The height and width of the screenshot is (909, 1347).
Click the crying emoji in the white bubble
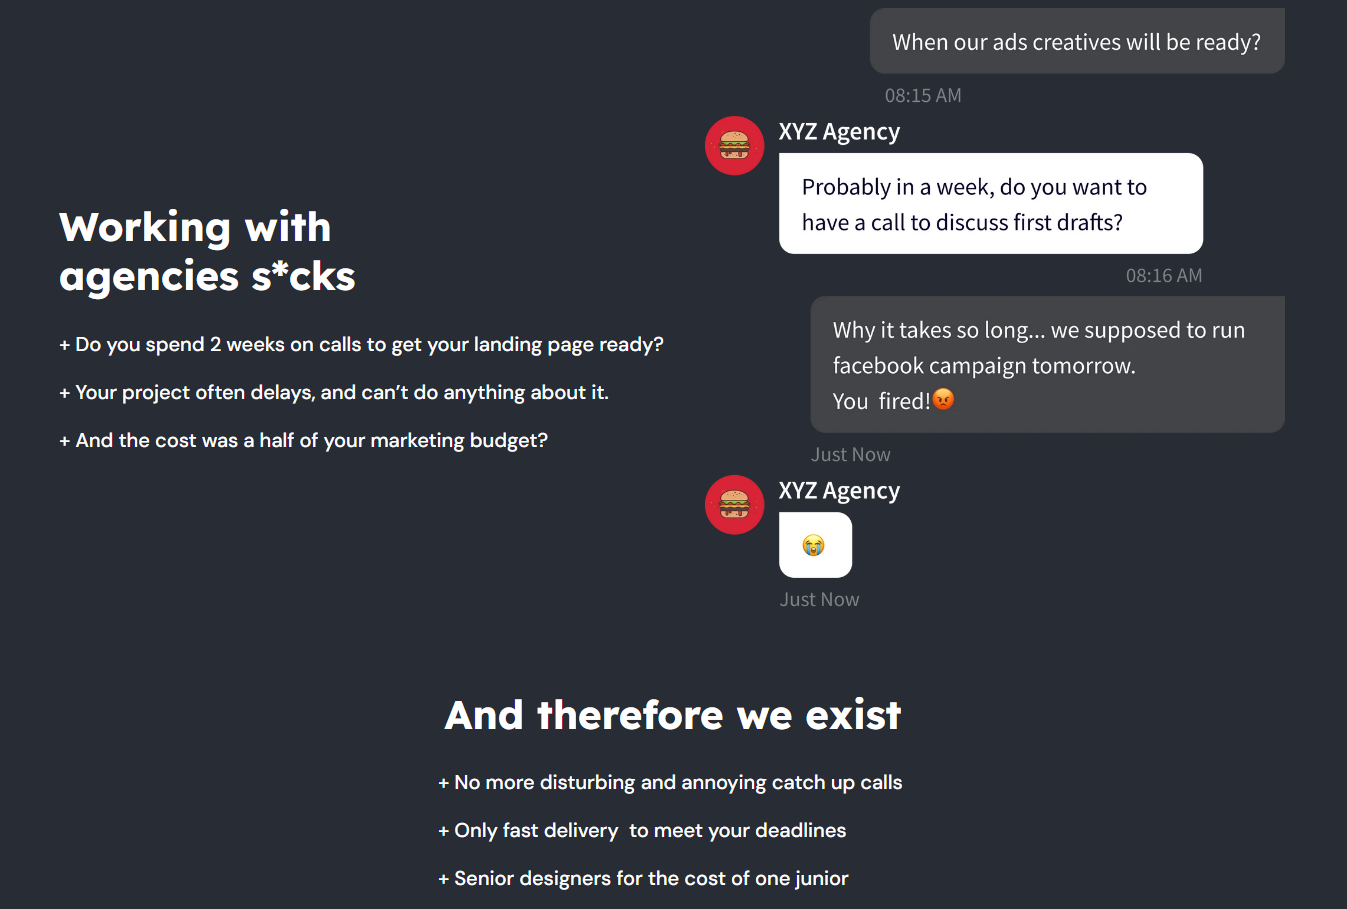point(814,545)
